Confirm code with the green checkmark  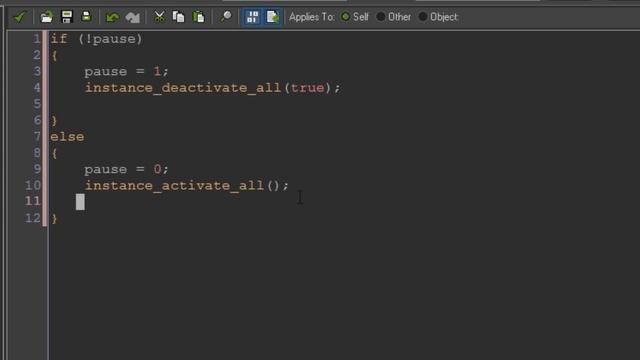(x=20, y=17)
